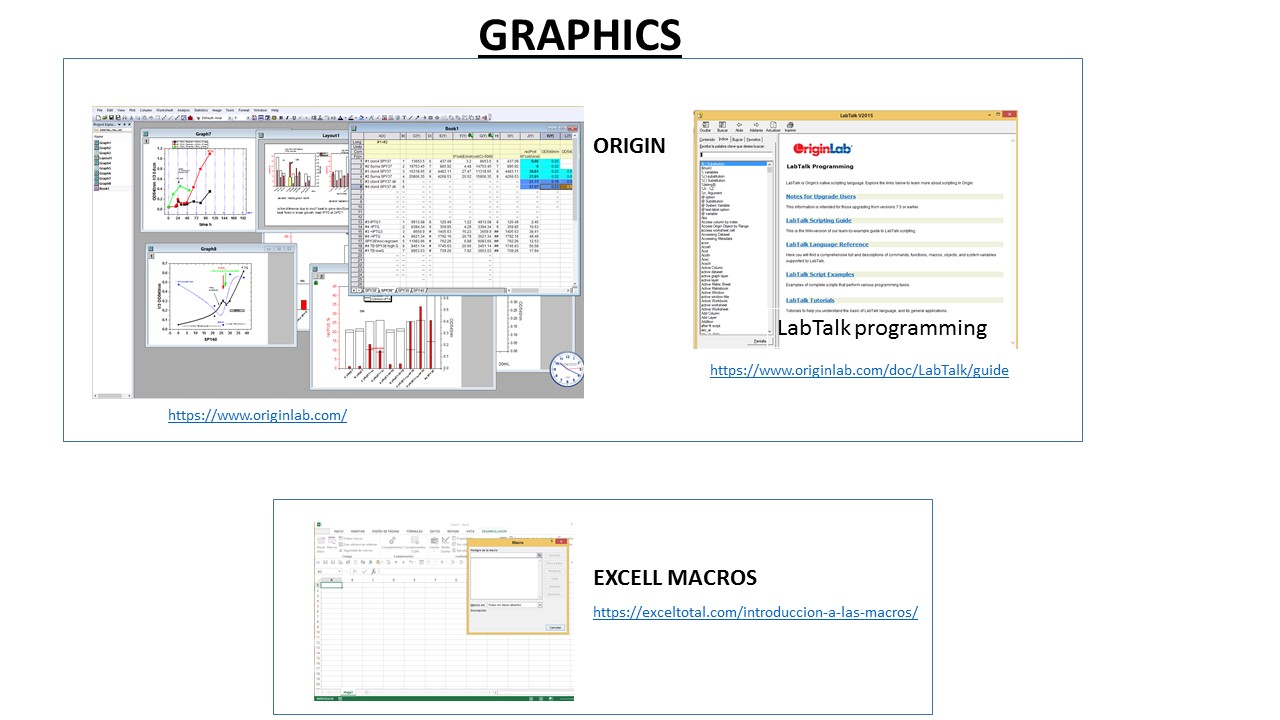The width and height of the screenshot is (1280, 720).
Task: Click the analog clock widget in Origin workspace
Action: pos(566,367)
